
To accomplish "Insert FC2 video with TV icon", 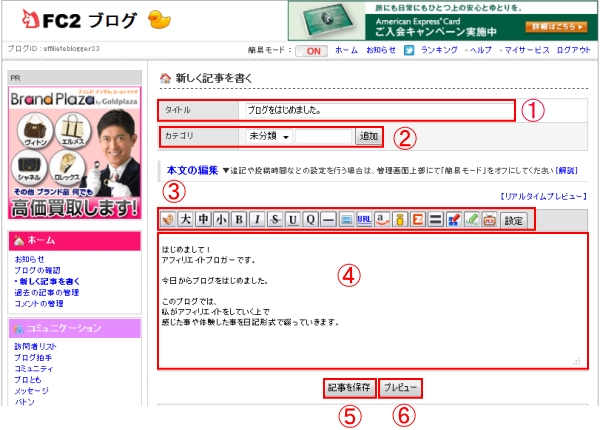I will coord(489,220).
